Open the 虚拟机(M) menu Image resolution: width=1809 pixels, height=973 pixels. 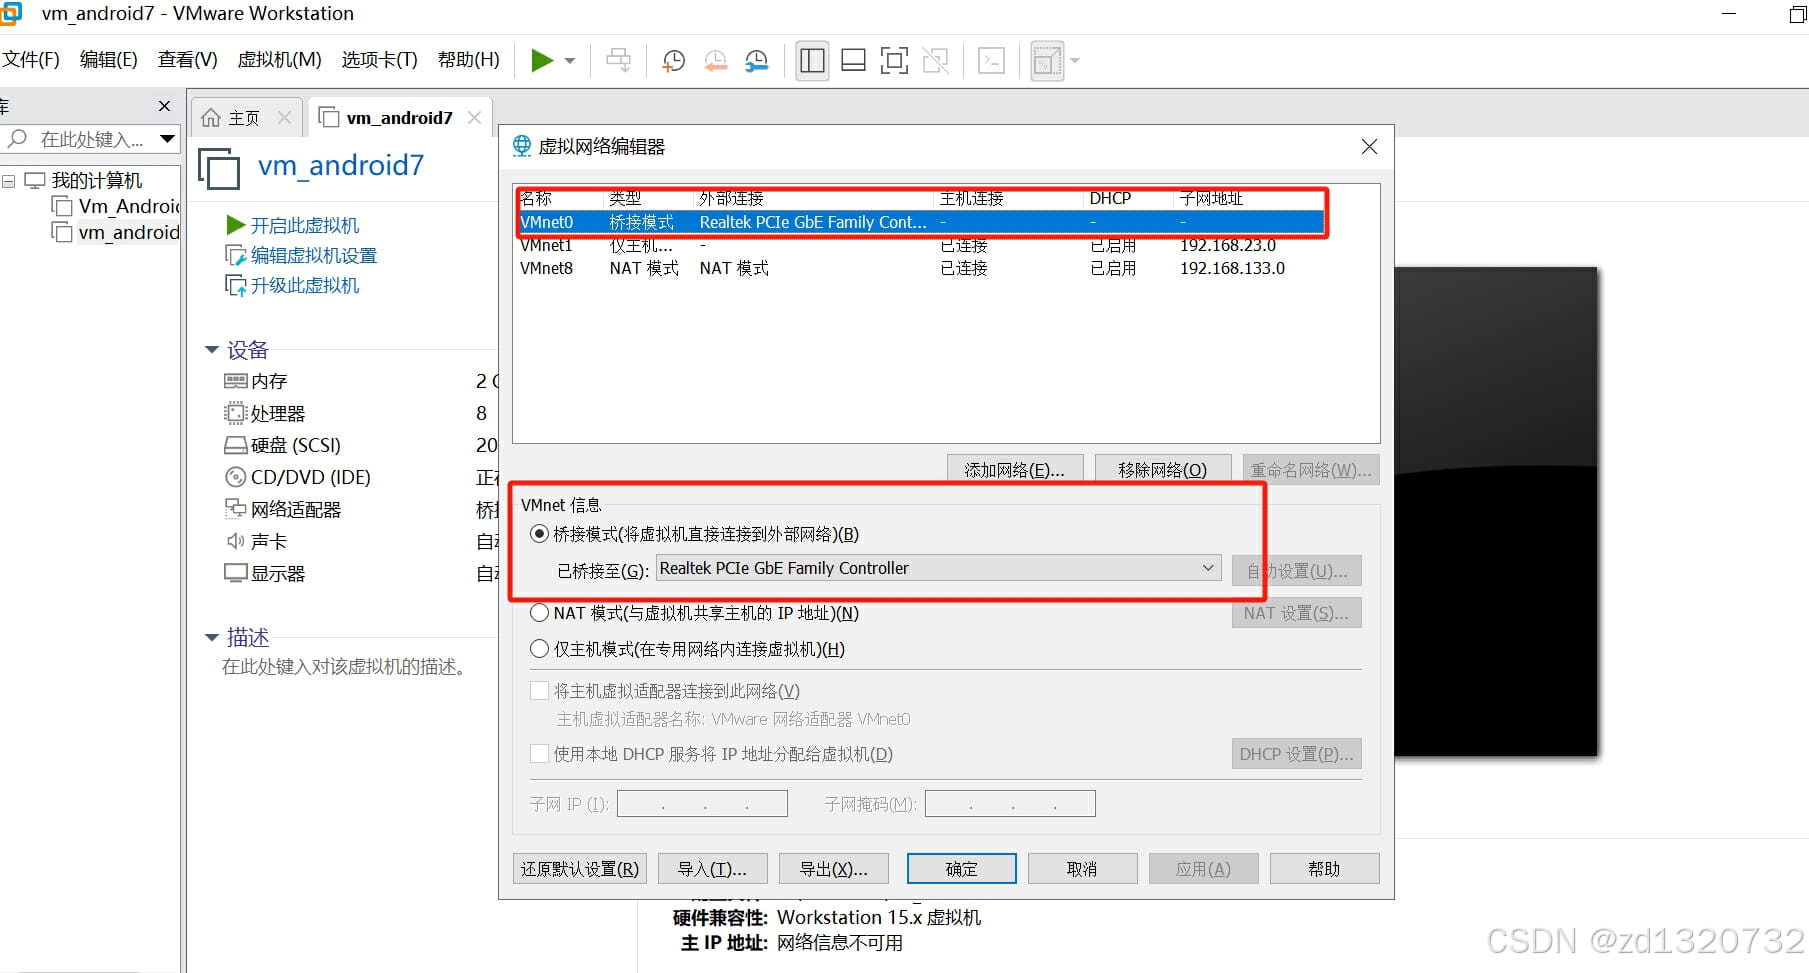pos(279,60)
